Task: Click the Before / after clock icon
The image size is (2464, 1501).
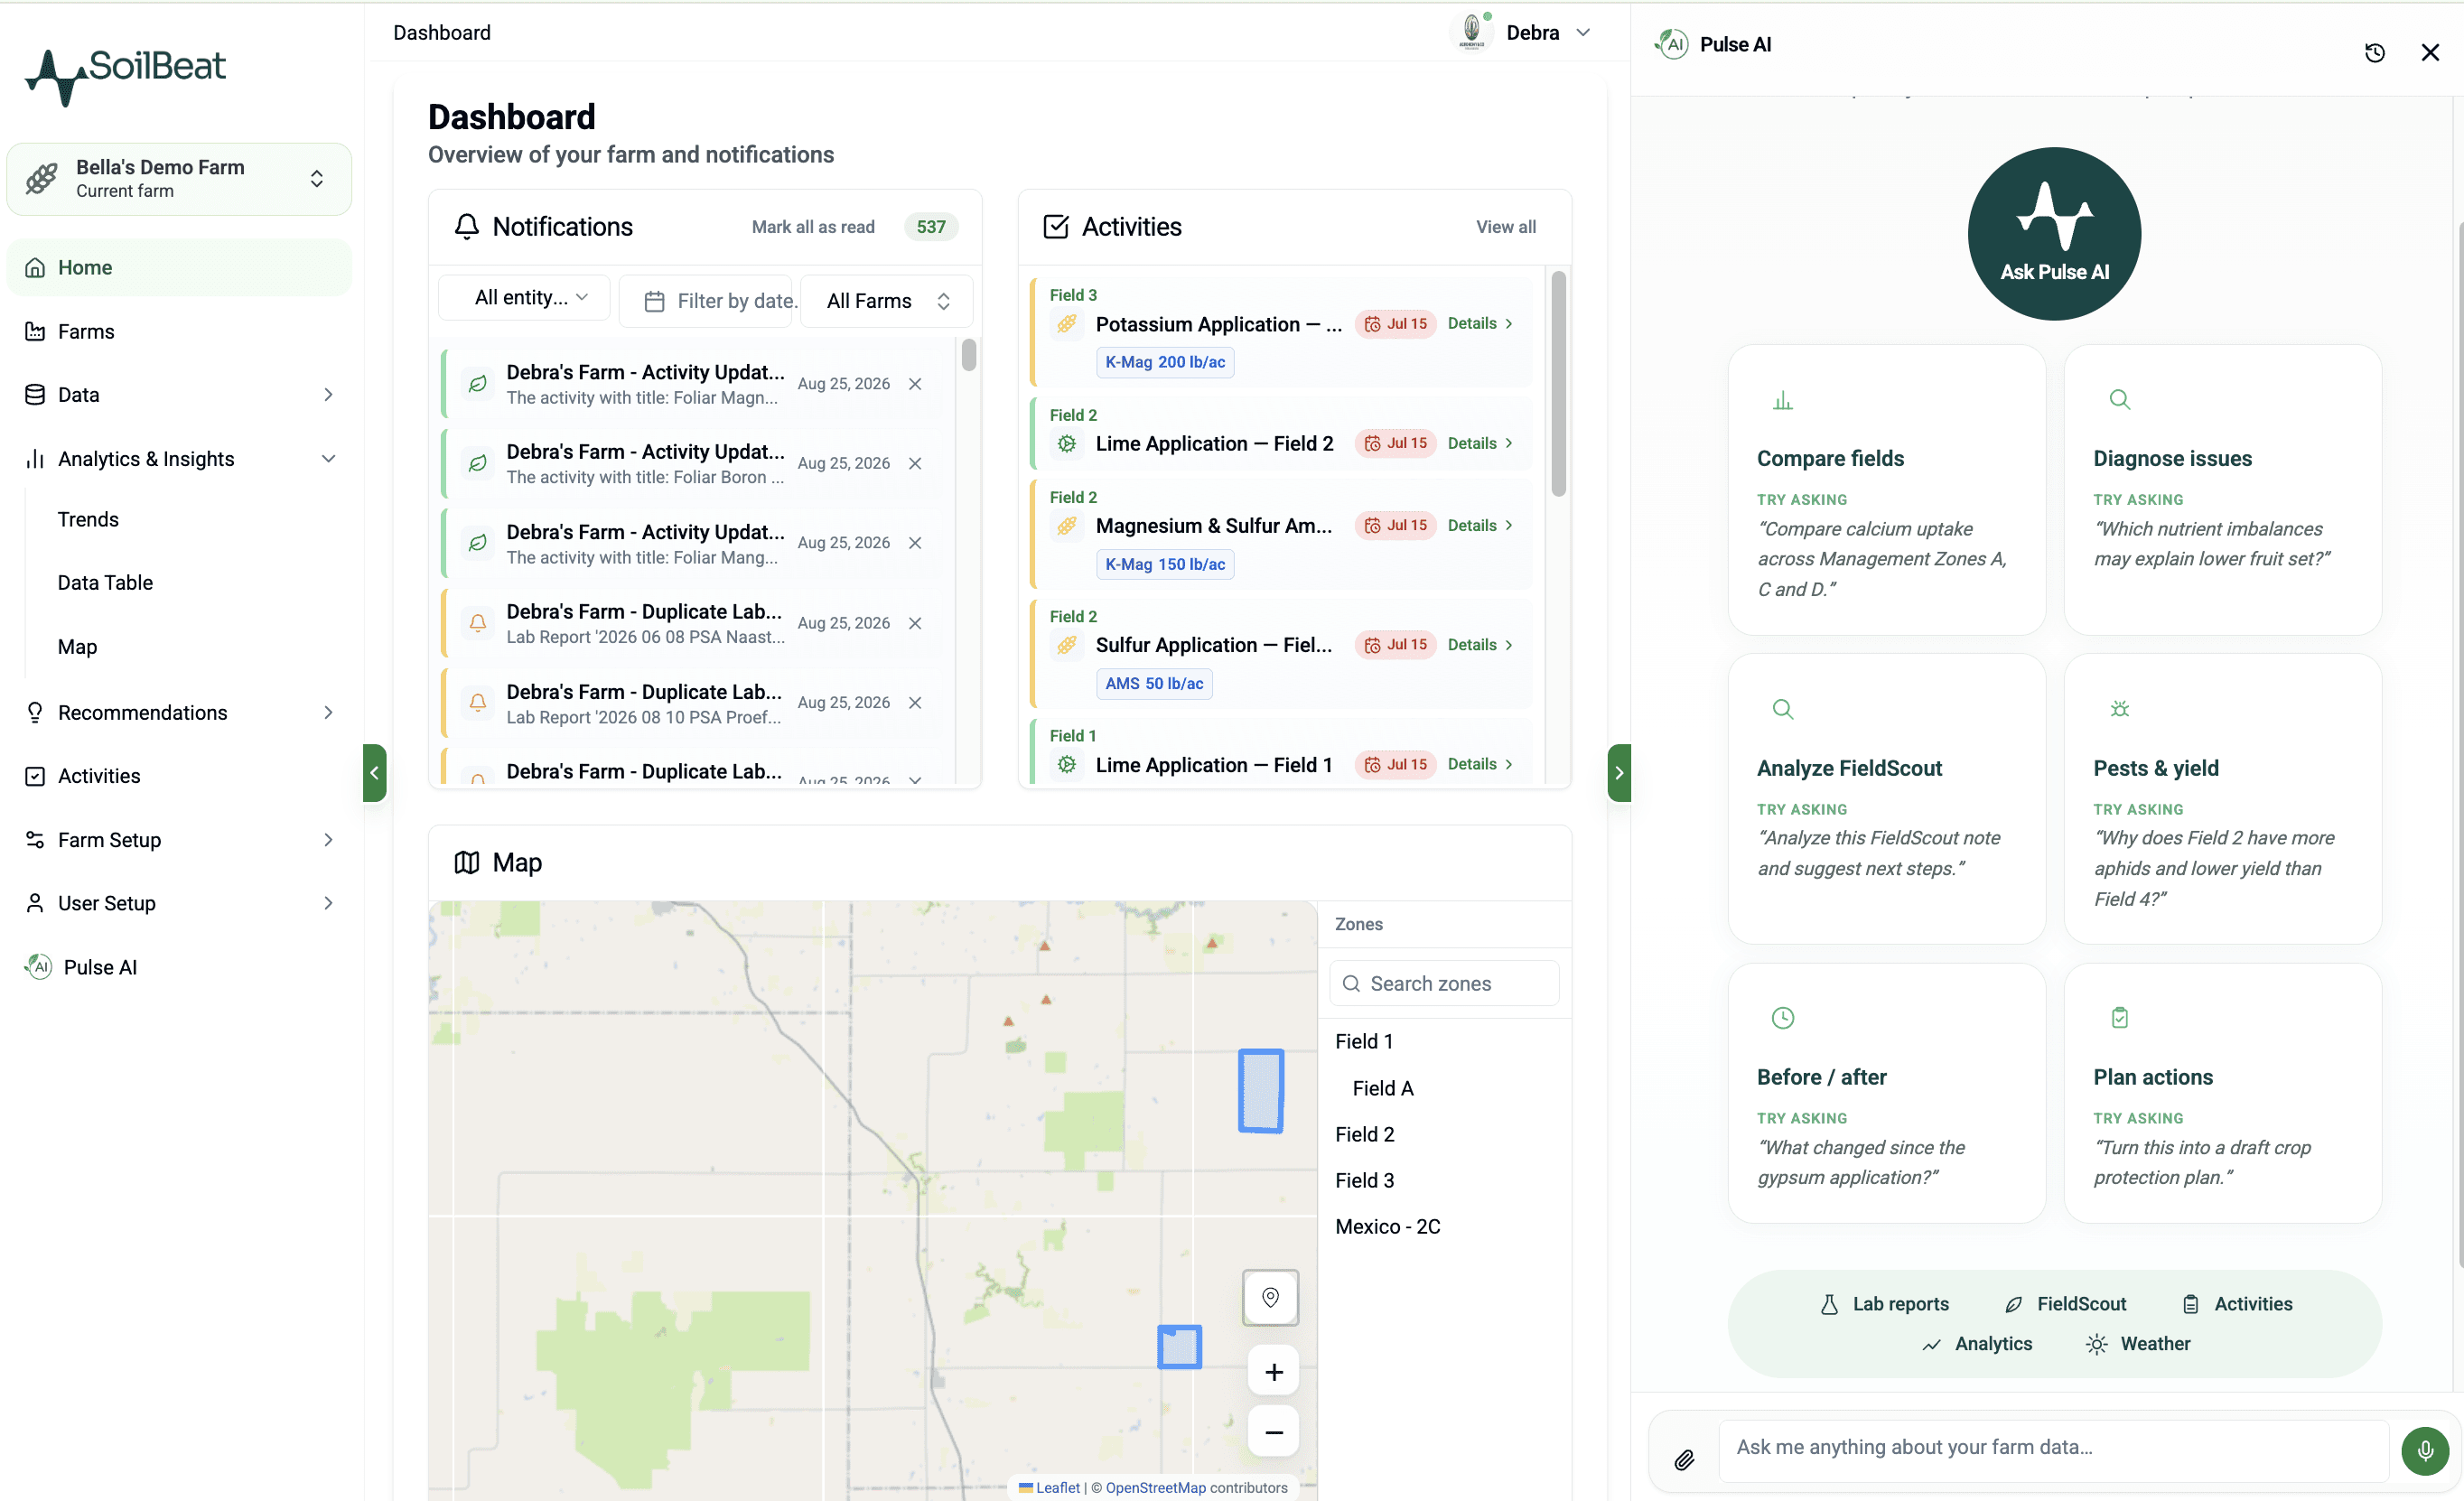Action: point(1782,1017)
